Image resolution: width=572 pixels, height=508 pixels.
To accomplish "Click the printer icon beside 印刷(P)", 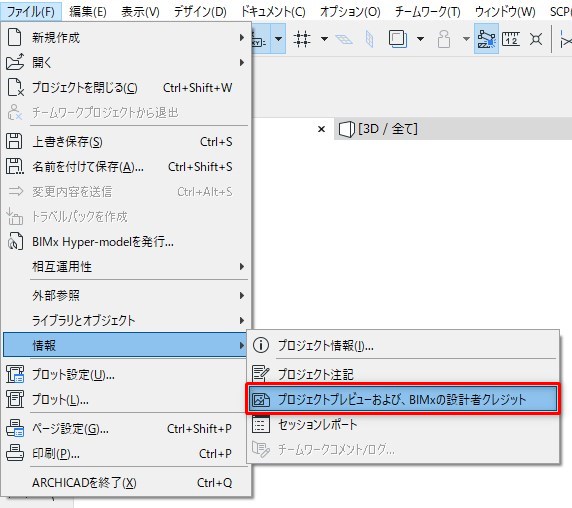I will [x=15, y=453].
